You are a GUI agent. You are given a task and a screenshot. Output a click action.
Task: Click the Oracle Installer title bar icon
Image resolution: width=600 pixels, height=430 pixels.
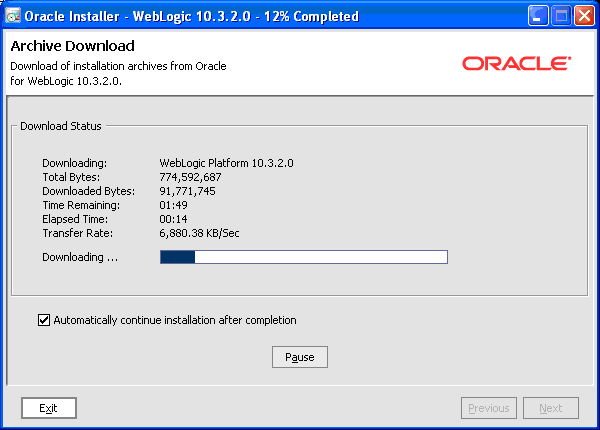click(13, 16)
